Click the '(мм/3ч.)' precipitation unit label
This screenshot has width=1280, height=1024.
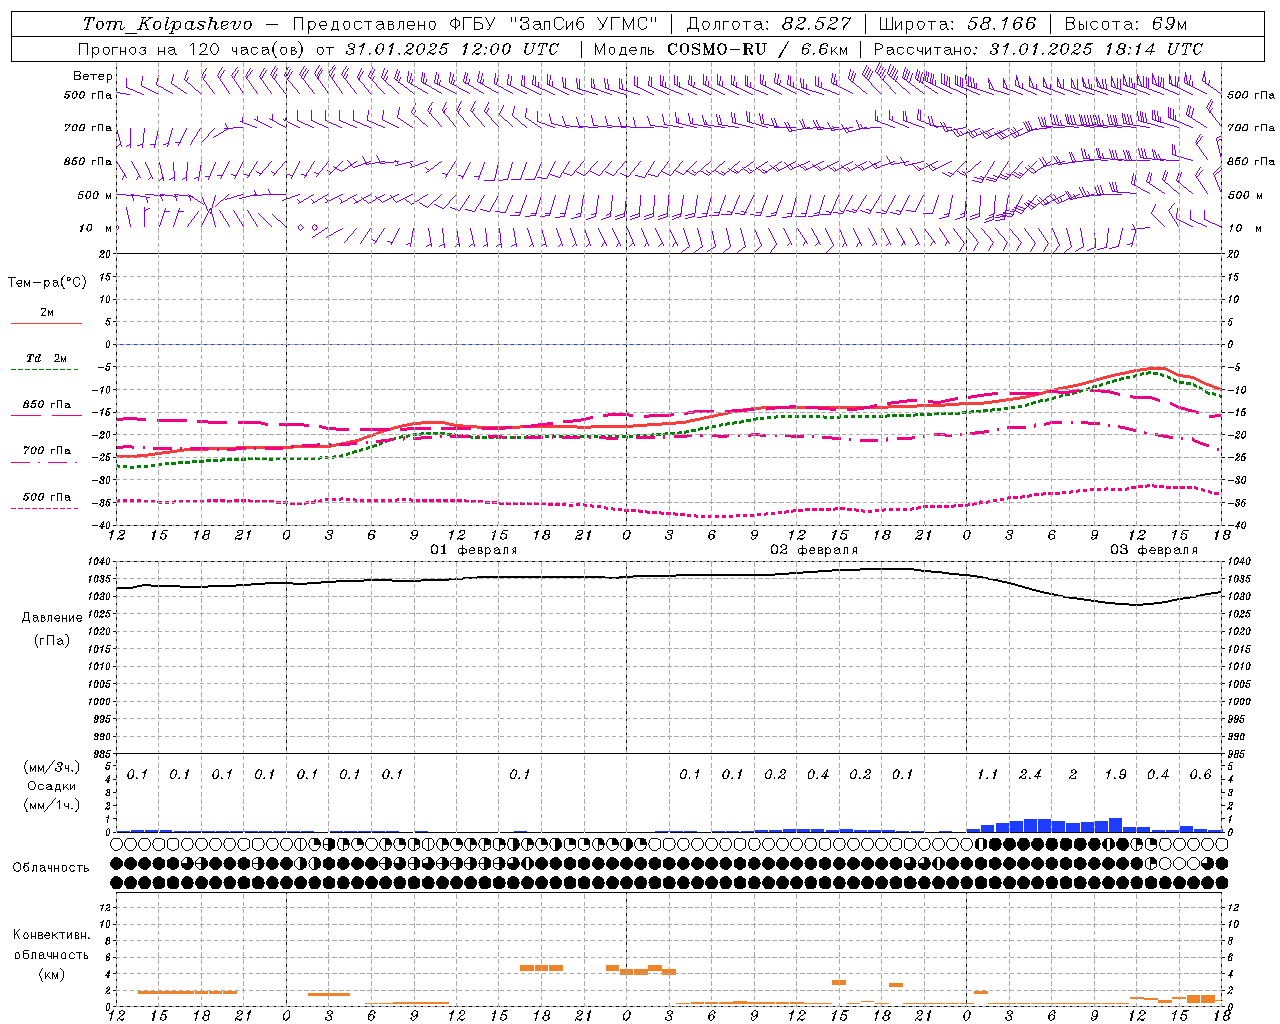pos(51,767)
